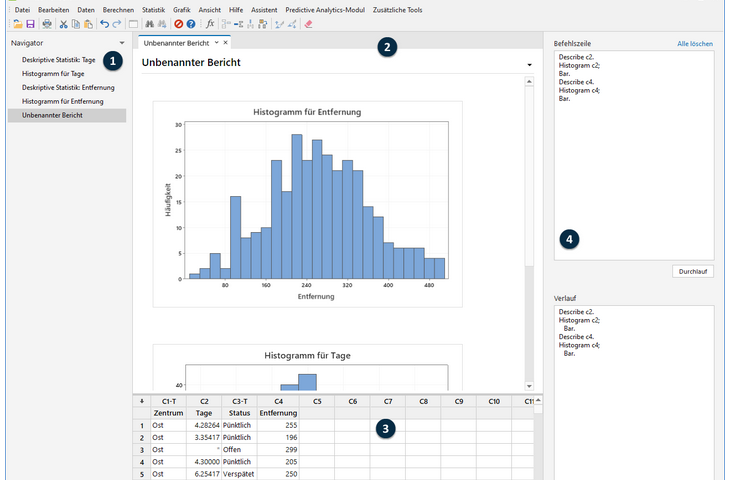Select Histogramm für Tage in Navigator
This screenshot has height=480, width=738.
(52, 74)
